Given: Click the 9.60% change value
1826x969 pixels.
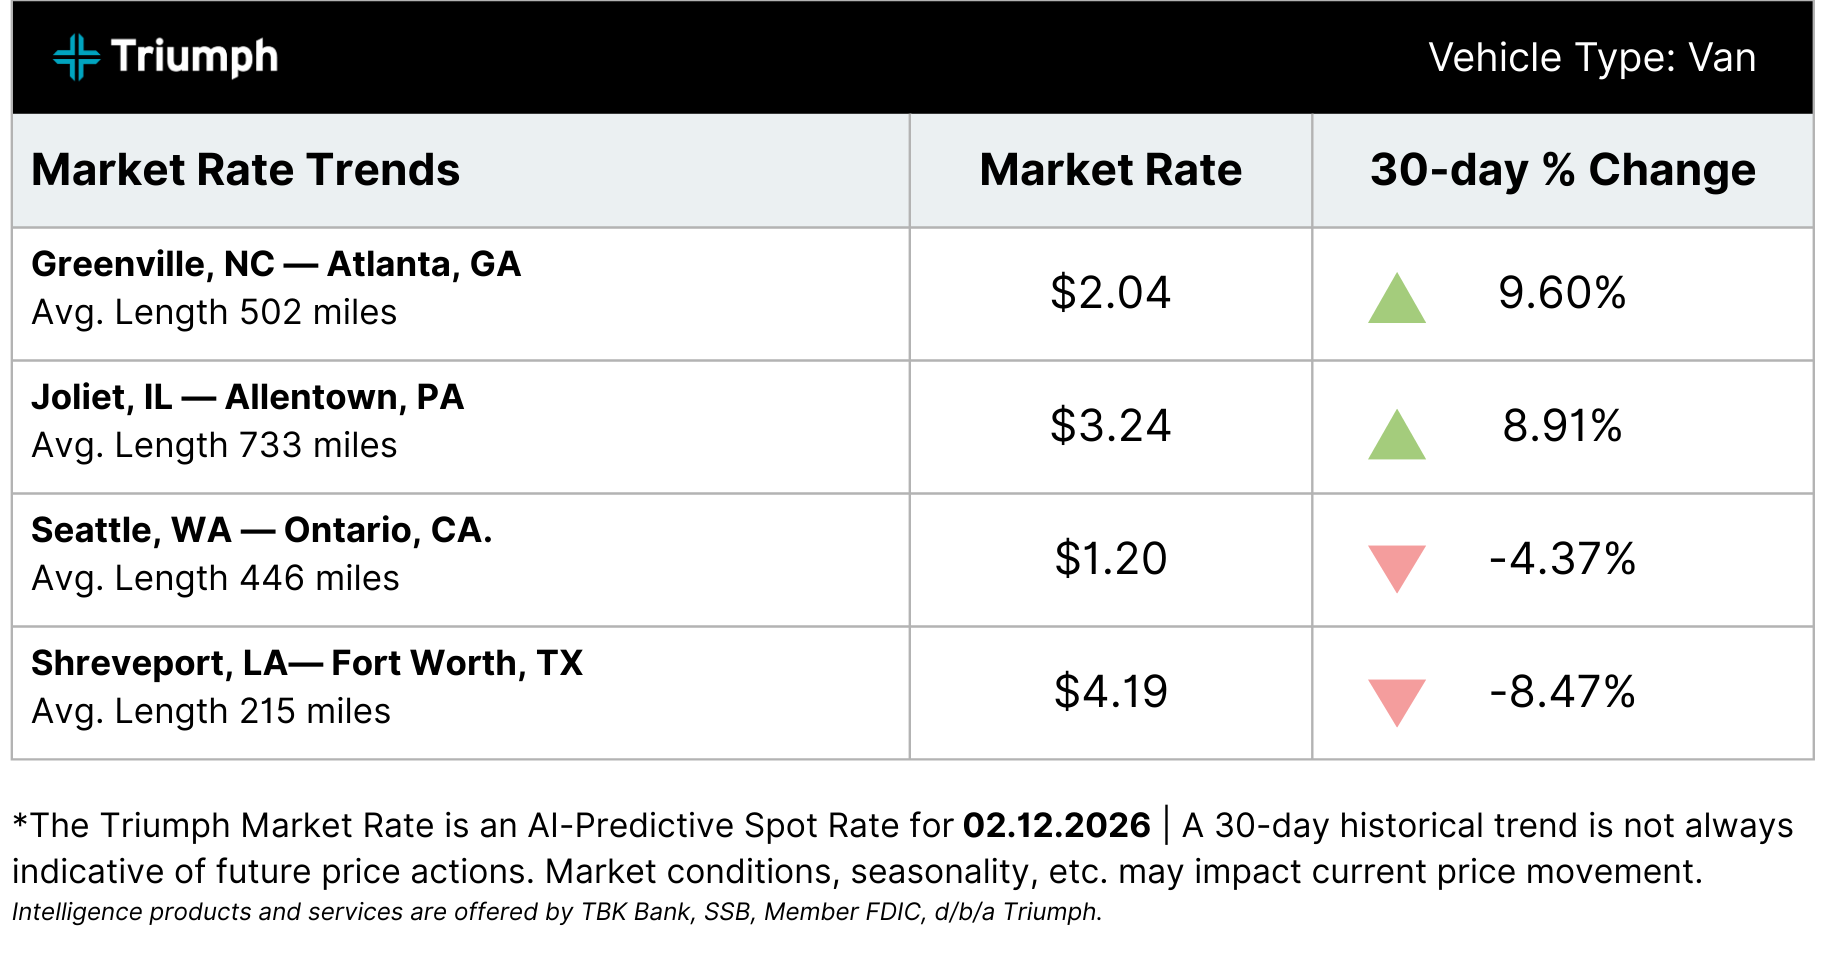Looking at the screenshot, I should [1562, 293].
